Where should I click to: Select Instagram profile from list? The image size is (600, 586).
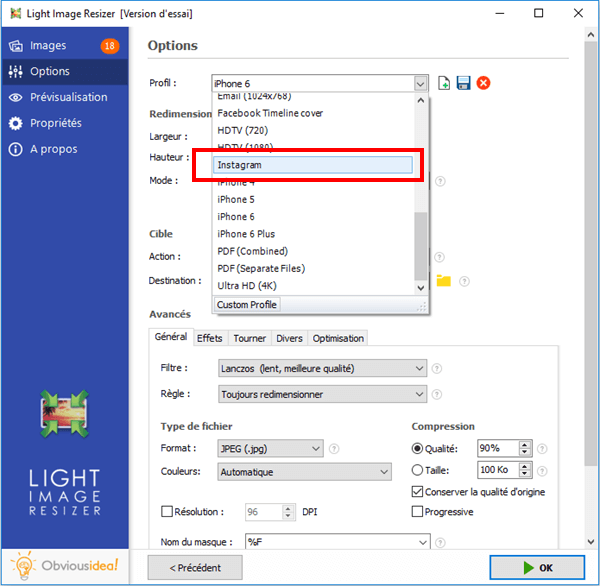pyautogui.click(x=313, y=165)
